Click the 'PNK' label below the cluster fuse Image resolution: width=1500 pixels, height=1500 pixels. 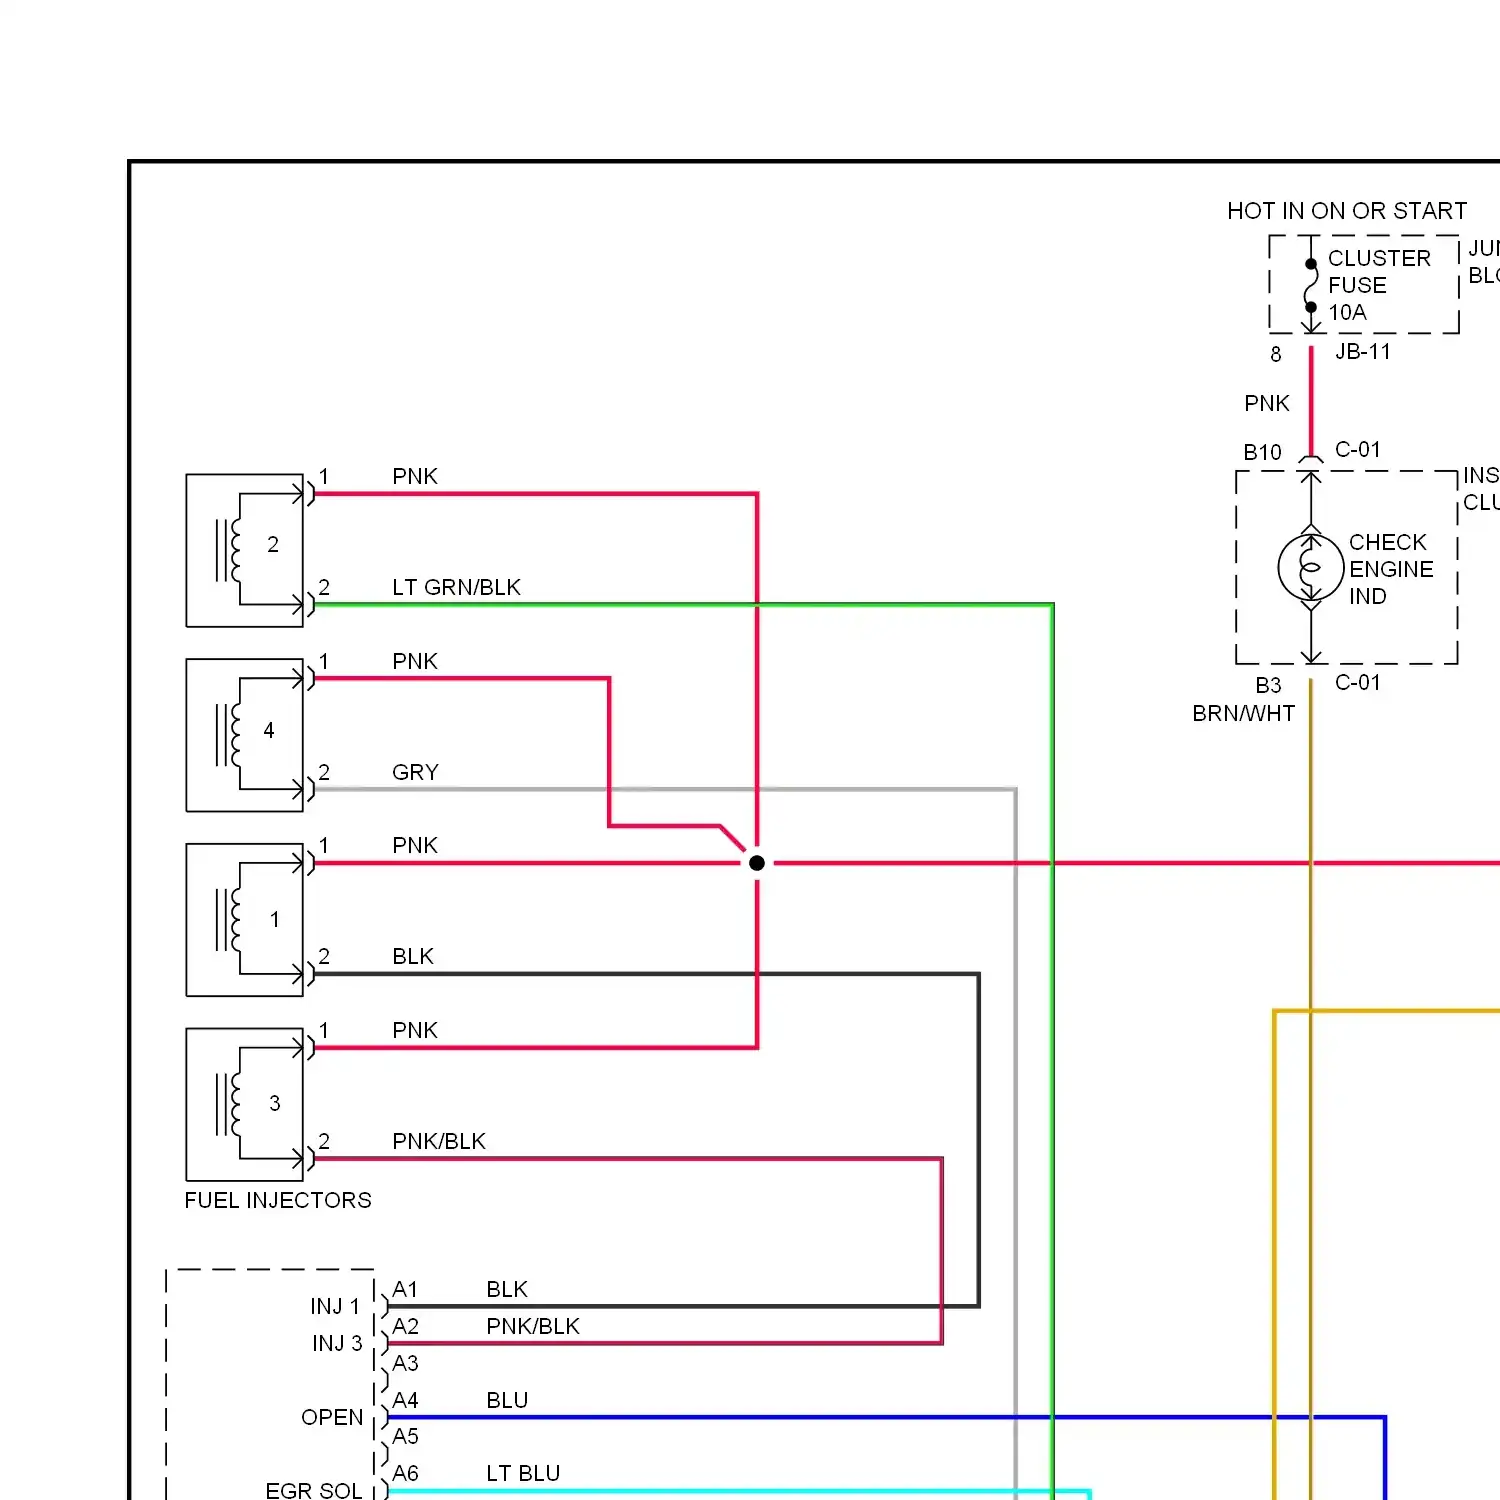coord(1267,403)
